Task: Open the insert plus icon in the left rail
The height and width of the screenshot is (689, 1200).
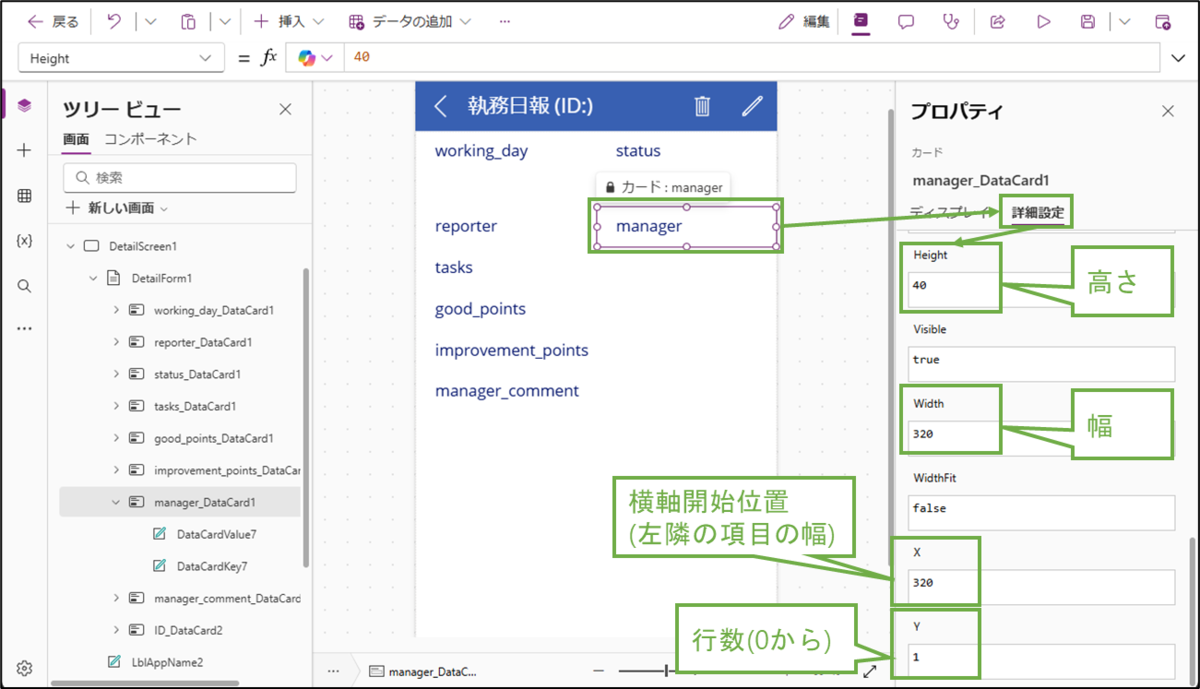Action: pos(25,150)
